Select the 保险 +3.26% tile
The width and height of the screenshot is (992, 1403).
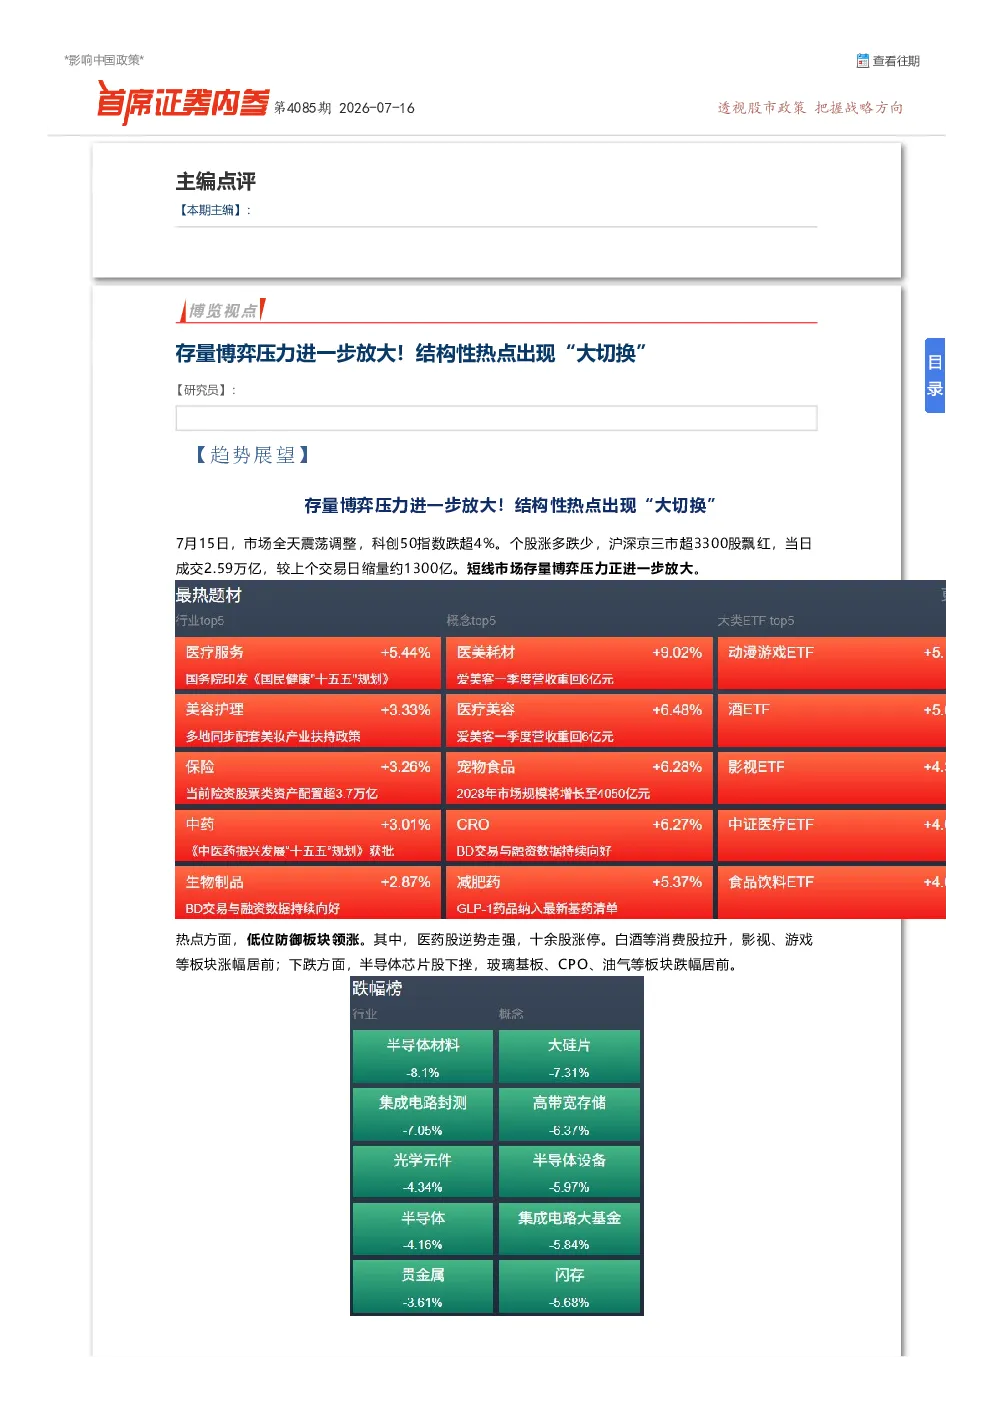[x=308, y=779]
